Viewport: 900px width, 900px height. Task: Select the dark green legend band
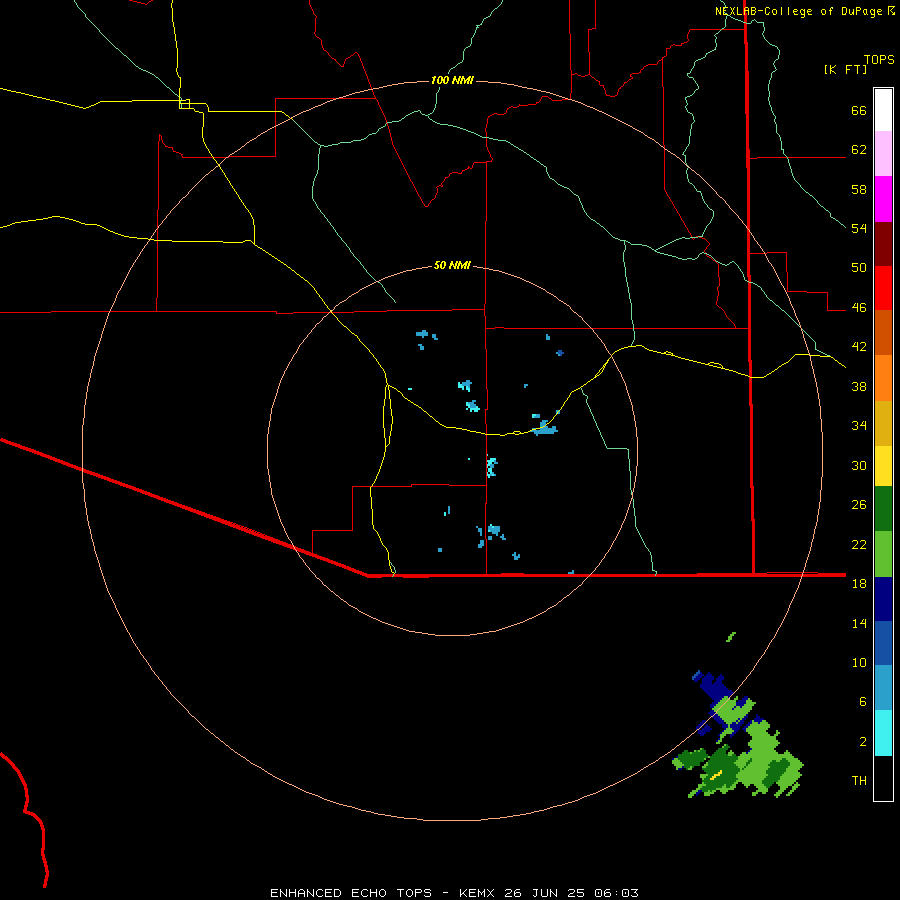tap(883, 509)
